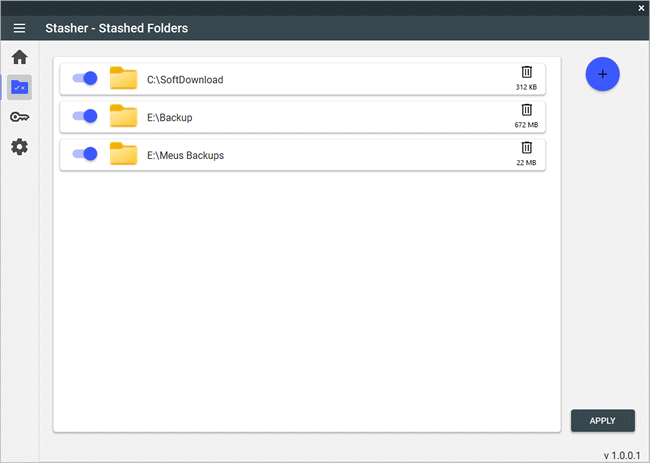This screenshot has height=463, width=650.
Task: Go to Home in sidebar
Action: pyautogui.click(x=19, y=57)
